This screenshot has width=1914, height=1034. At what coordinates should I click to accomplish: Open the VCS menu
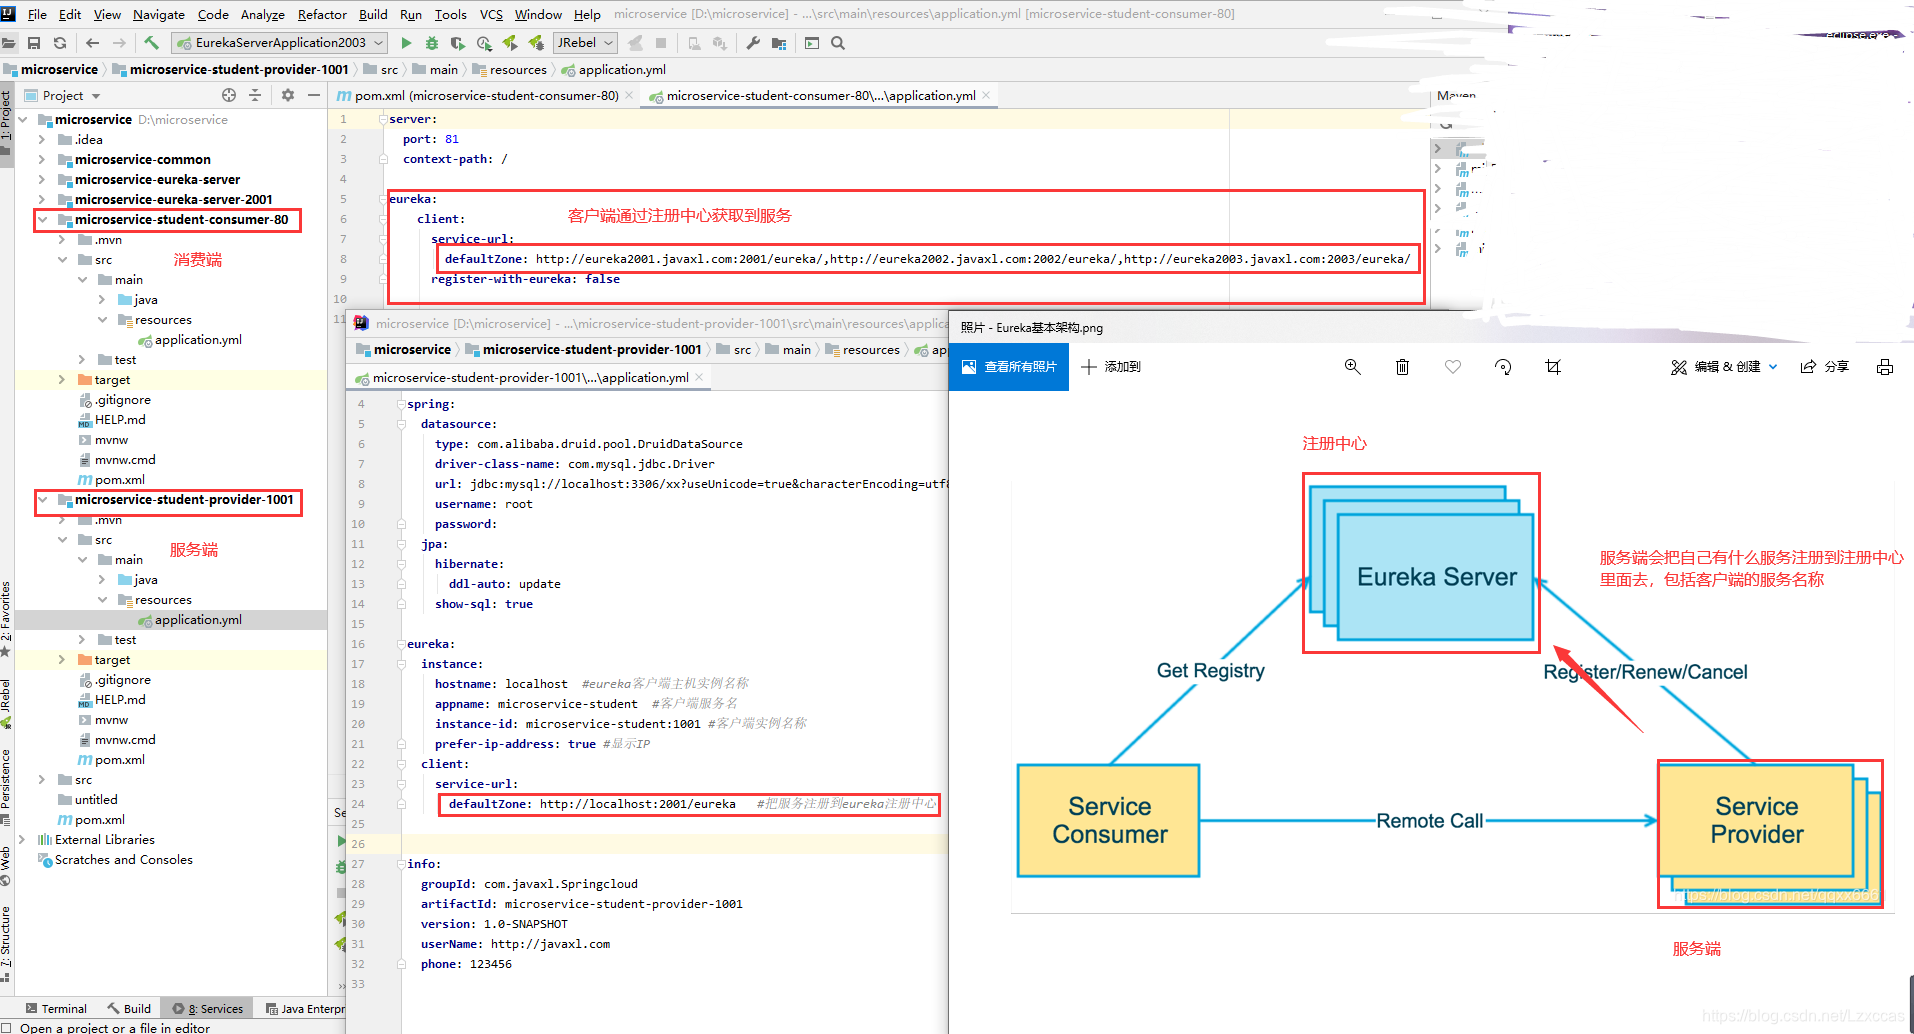491,14
